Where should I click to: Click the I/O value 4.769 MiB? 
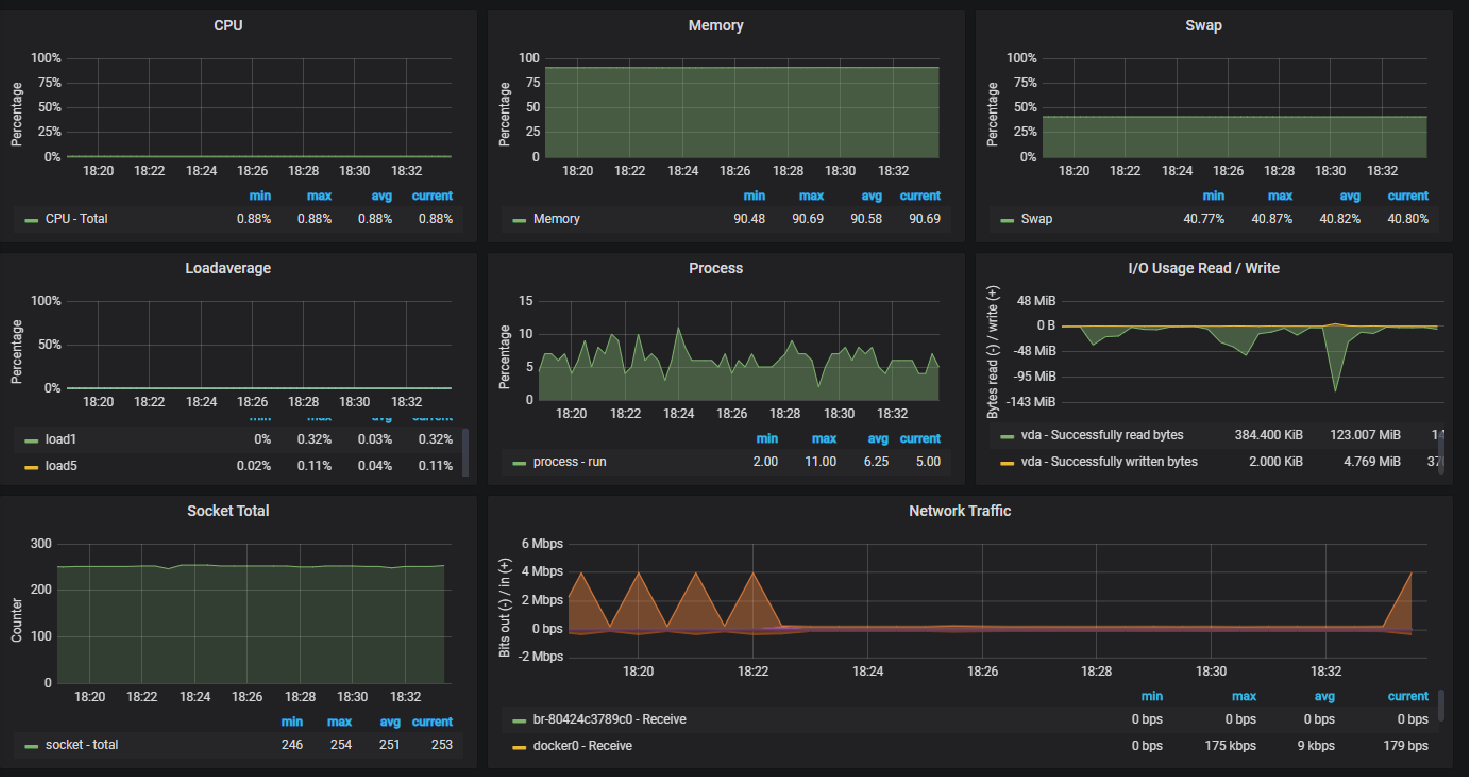point(1372,461)
